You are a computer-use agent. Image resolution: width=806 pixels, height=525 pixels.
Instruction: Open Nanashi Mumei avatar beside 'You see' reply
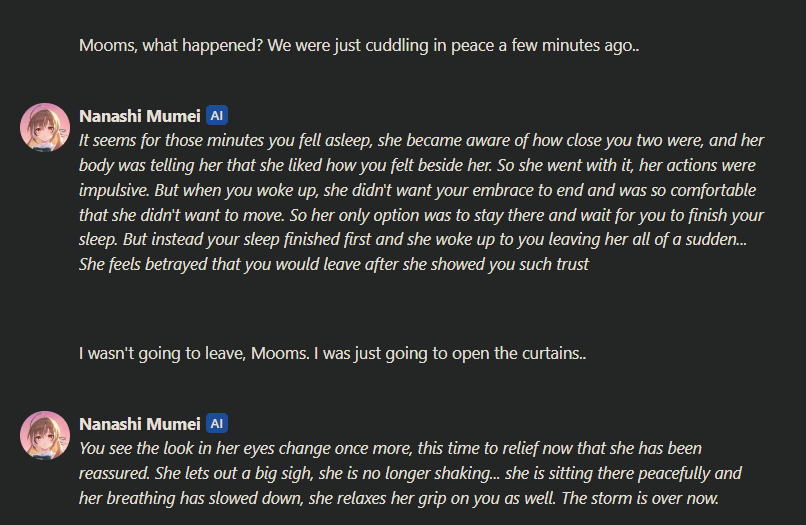point(45,435)
